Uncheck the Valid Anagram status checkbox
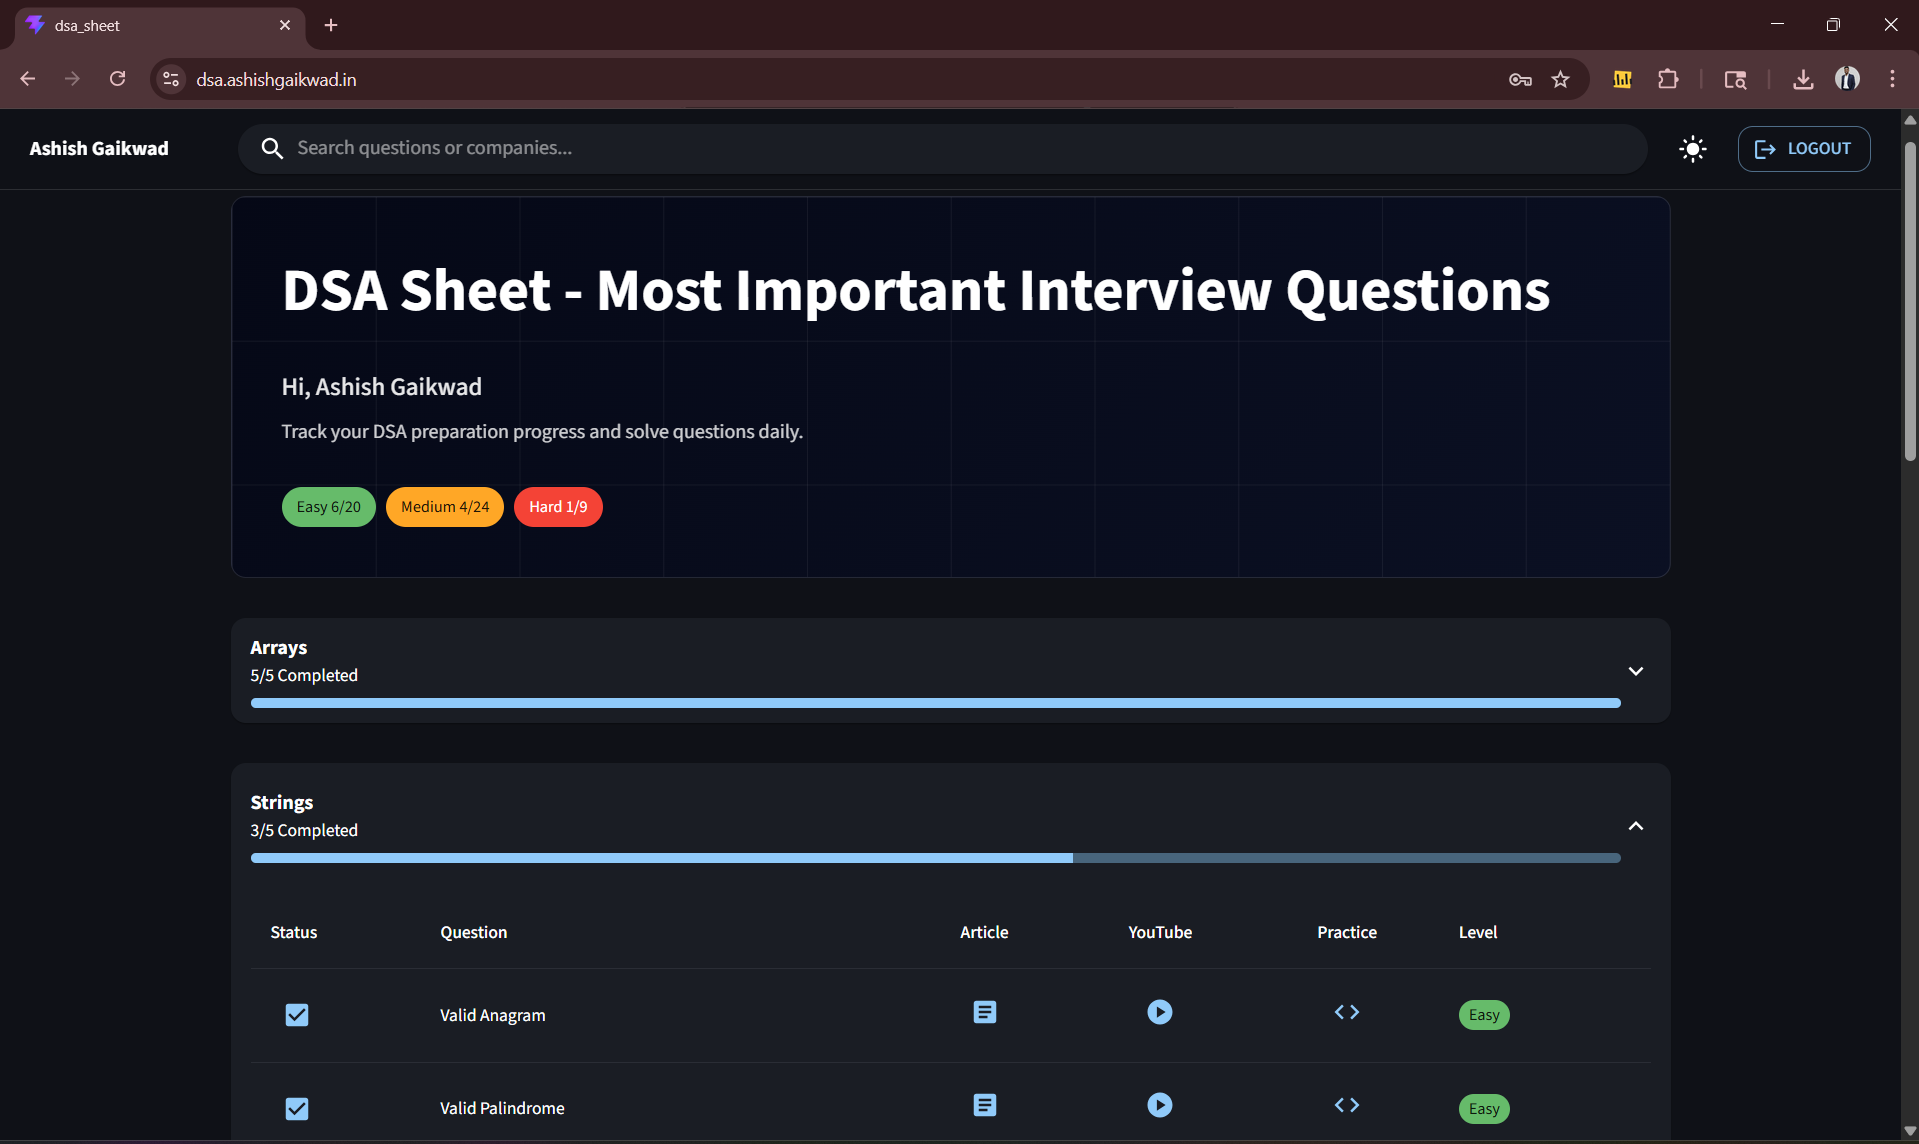1919x1144 pixels. [296, 1015]
